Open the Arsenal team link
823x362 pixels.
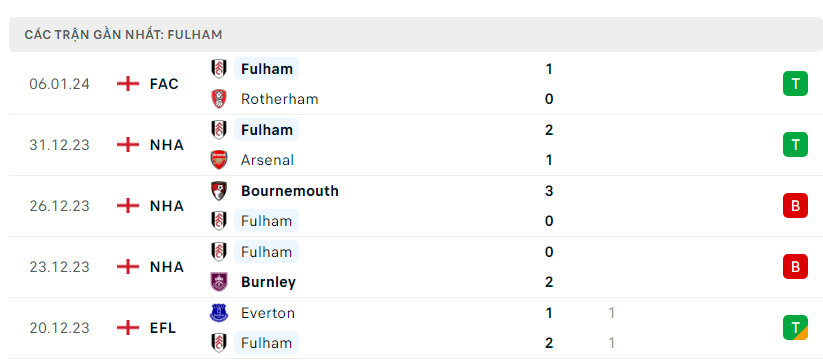pos(267,160)
